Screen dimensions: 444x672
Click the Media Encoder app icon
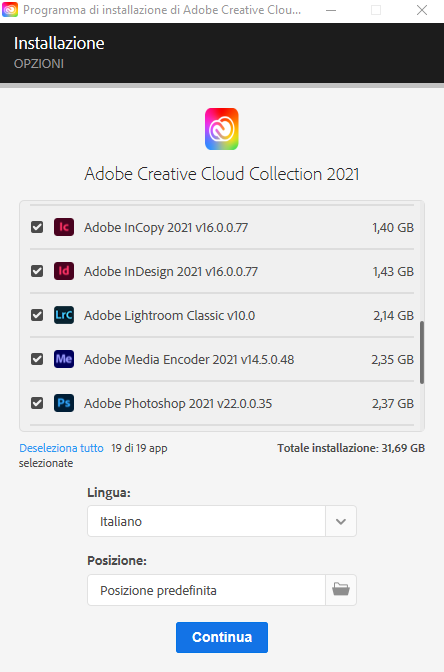coord(64,359)
